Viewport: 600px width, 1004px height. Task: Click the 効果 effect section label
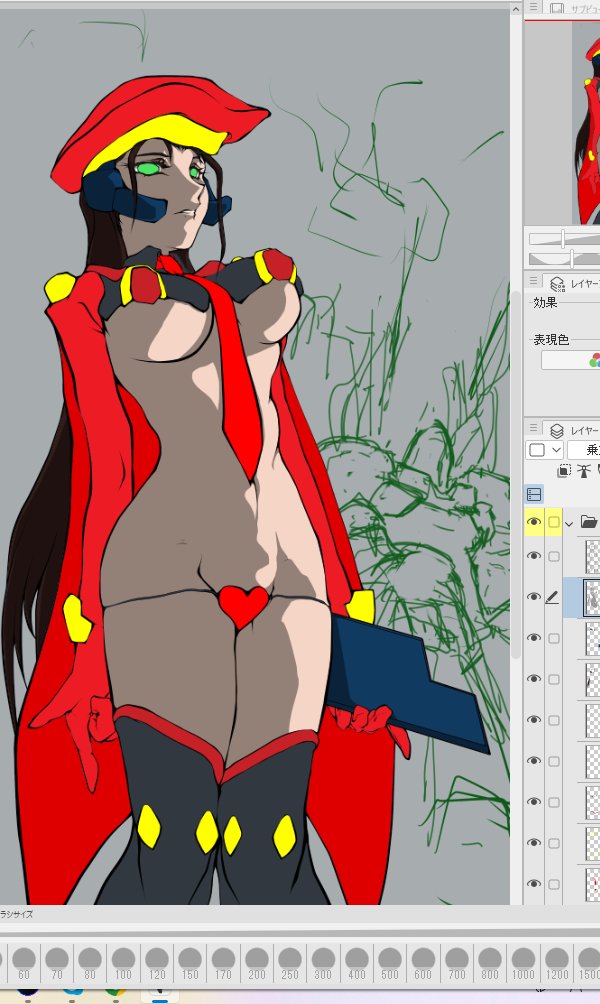545,302
